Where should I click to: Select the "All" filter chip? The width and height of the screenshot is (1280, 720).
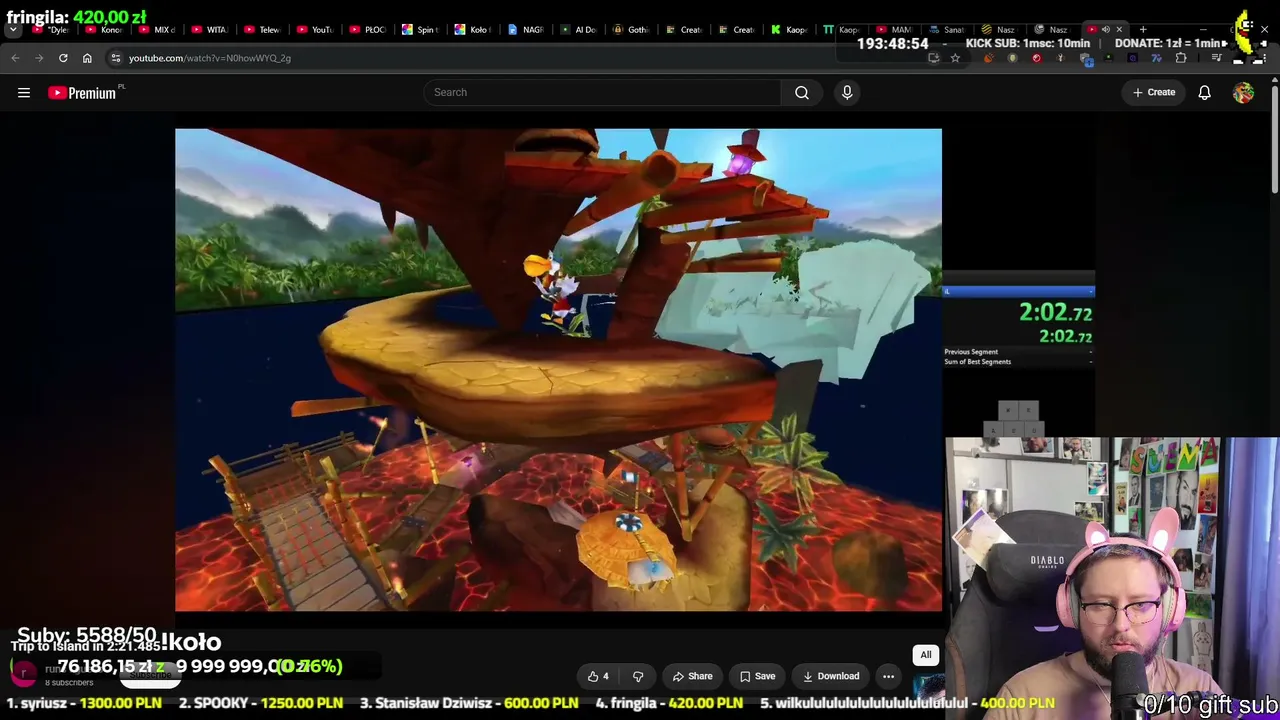(x=926, y=656)
